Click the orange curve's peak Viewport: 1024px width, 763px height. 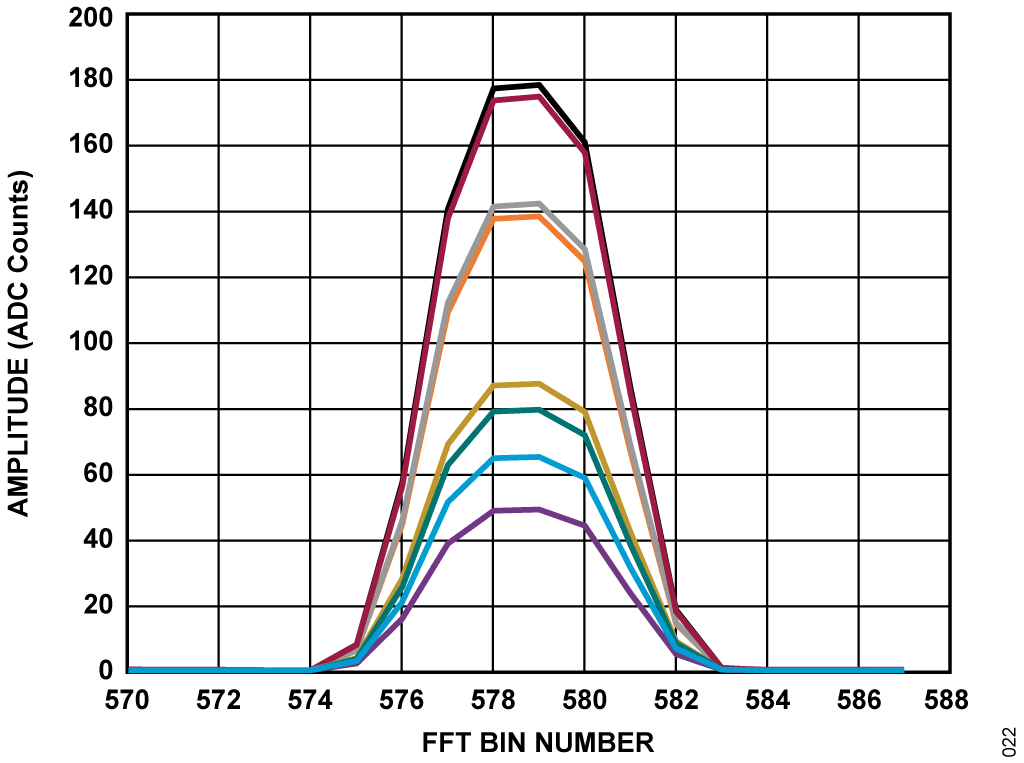click(x=539, y=216)
